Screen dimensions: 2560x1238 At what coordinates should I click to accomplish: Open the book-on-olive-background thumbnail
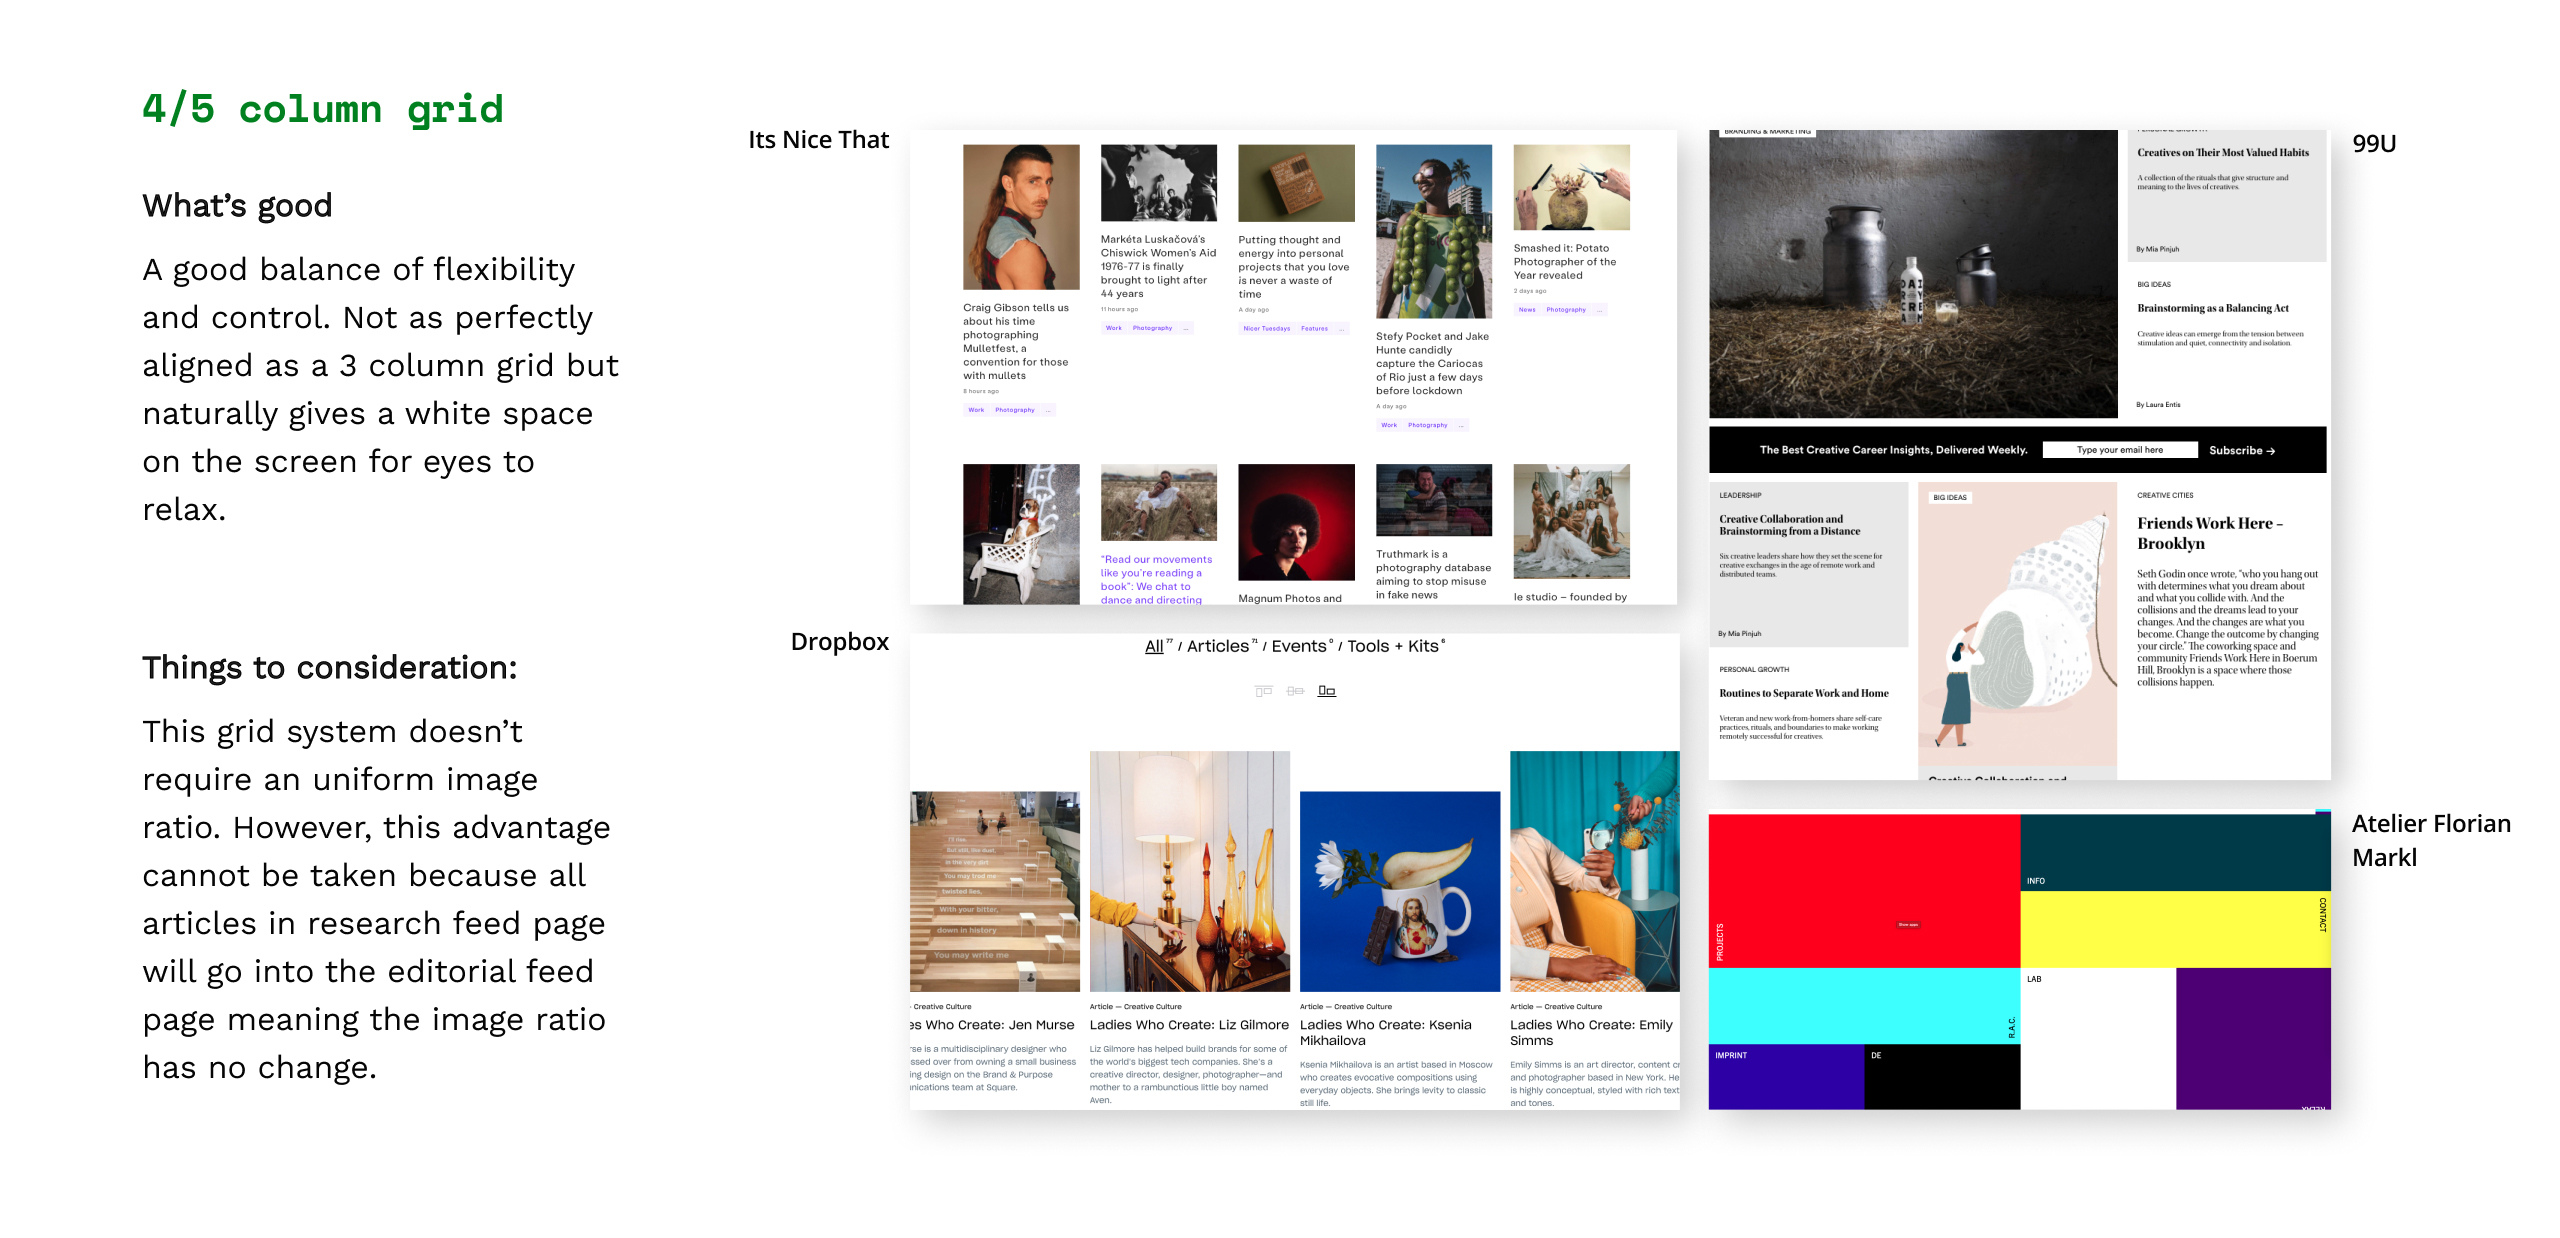(x=1296, y=183)
